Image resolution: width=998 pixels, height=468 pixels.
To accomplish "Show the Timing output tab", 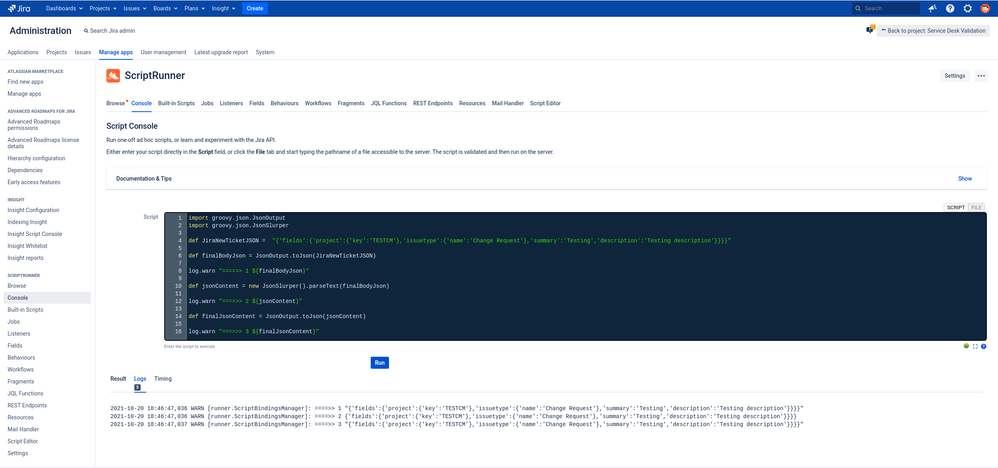I will point(163,378).
